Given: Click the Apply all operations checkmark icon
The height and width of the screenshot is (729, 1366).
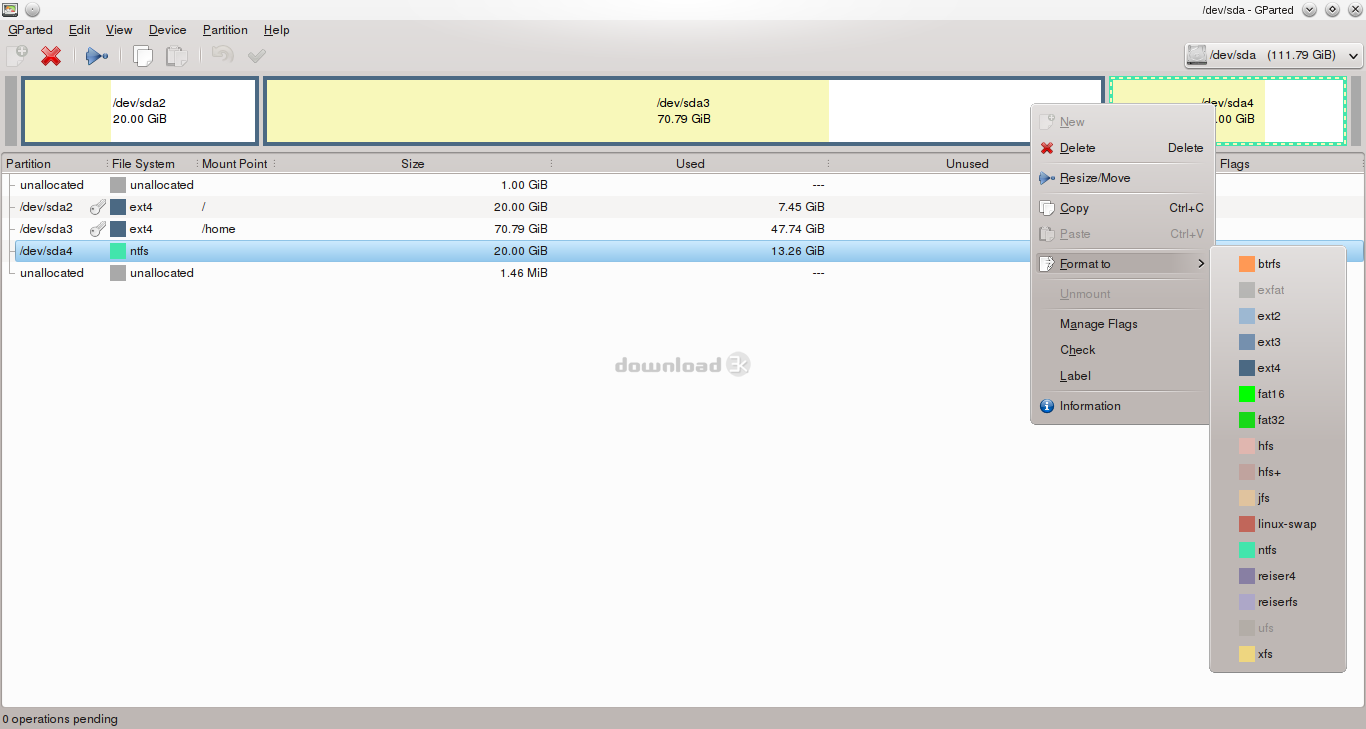Looking at the screenshot, I should click(257, 56).
